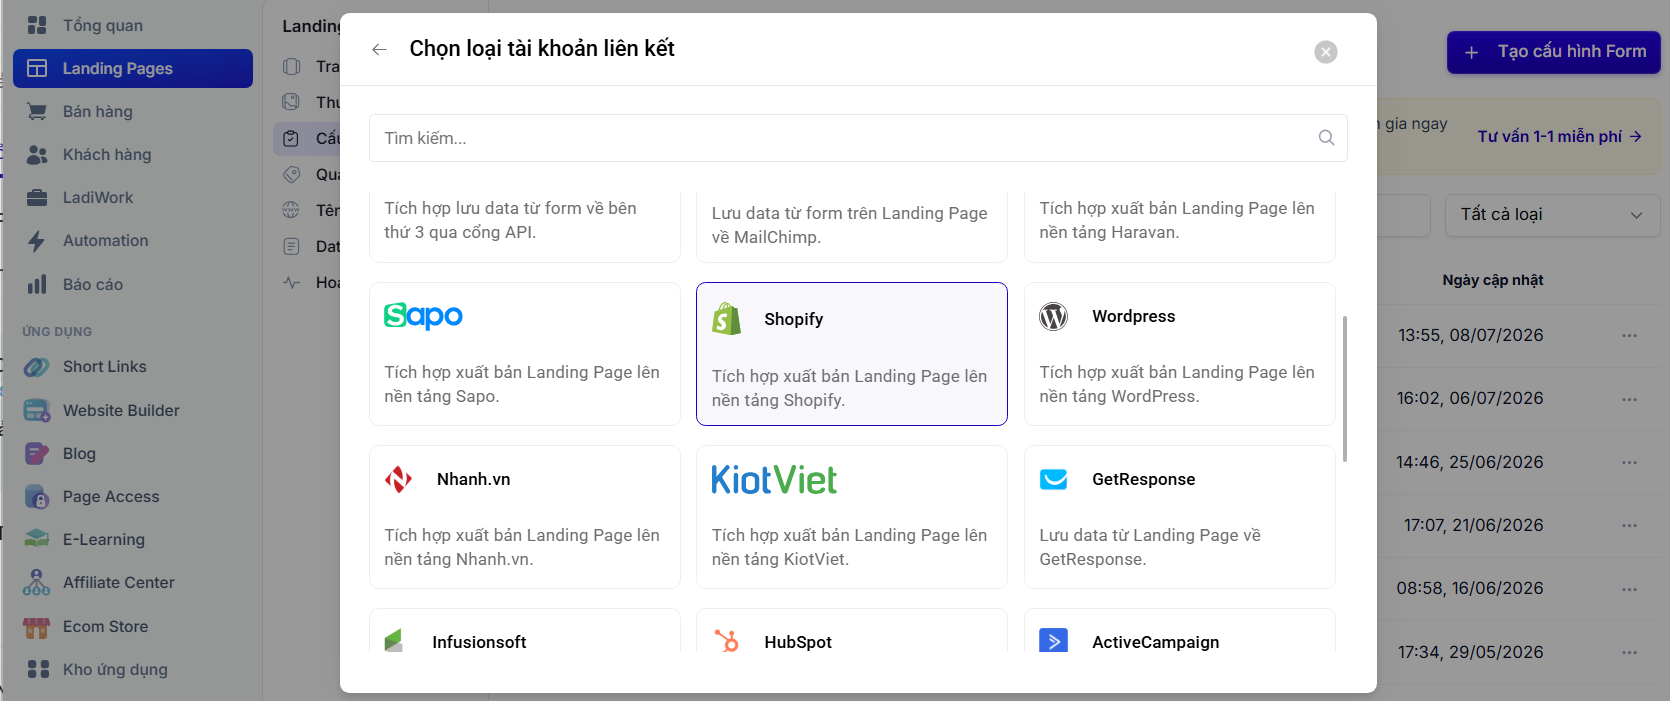Screen dimensions: 1670x701
Task: Click the Short Links icon
Action: (x=37, y=367)
